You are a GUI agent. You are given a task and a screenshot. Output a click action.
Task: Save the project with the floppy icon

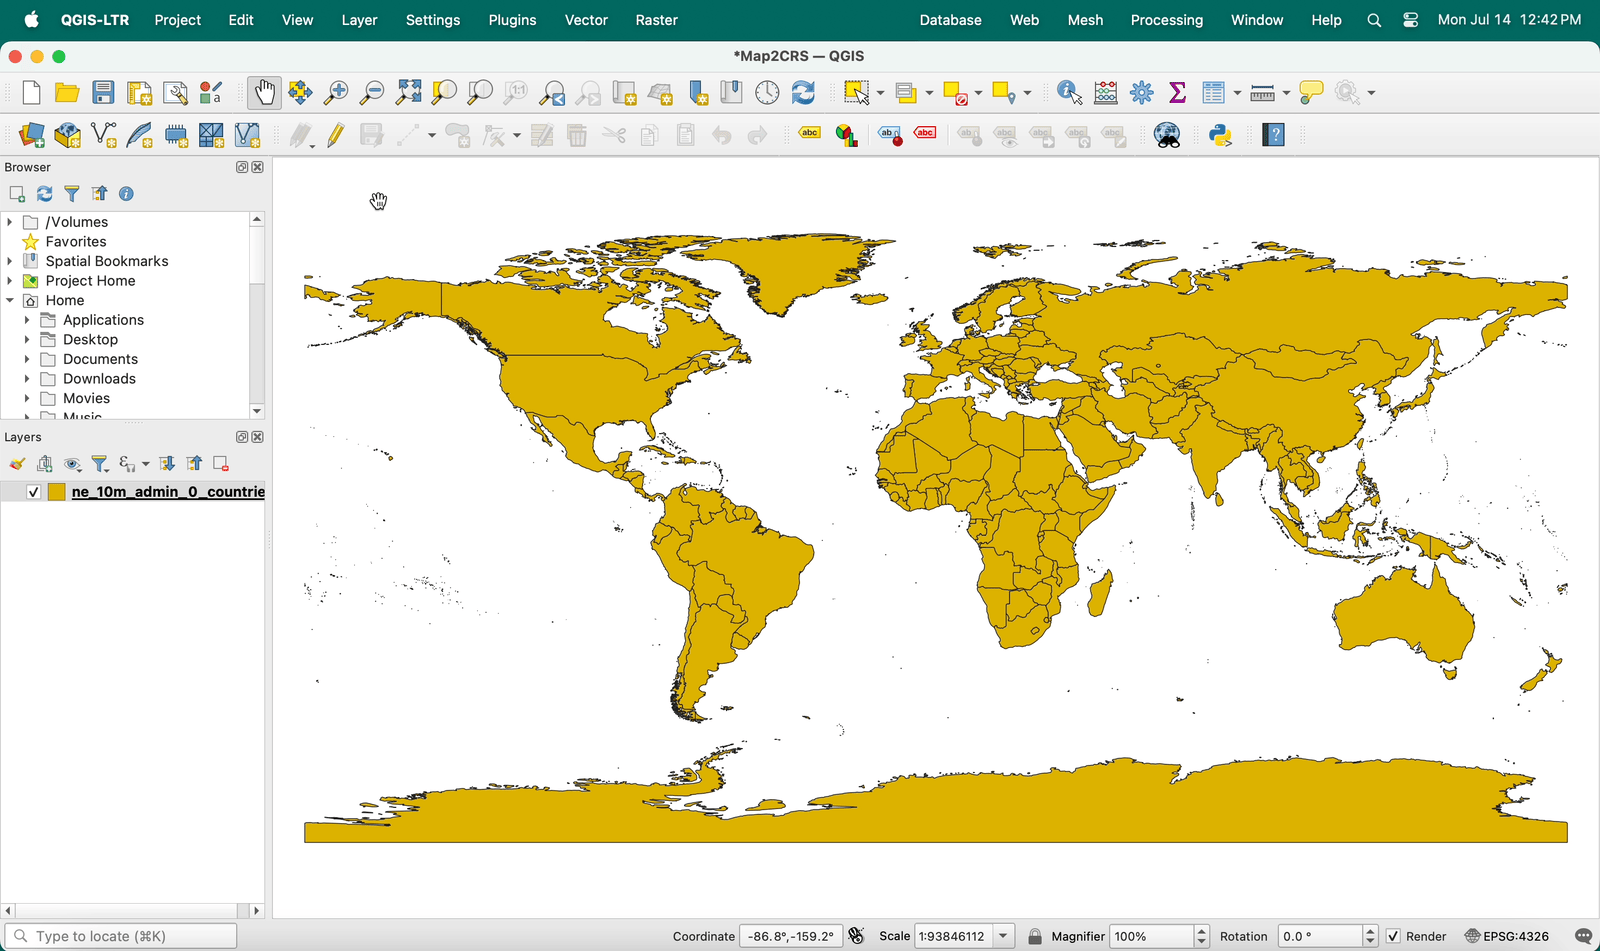coord(103,93)
